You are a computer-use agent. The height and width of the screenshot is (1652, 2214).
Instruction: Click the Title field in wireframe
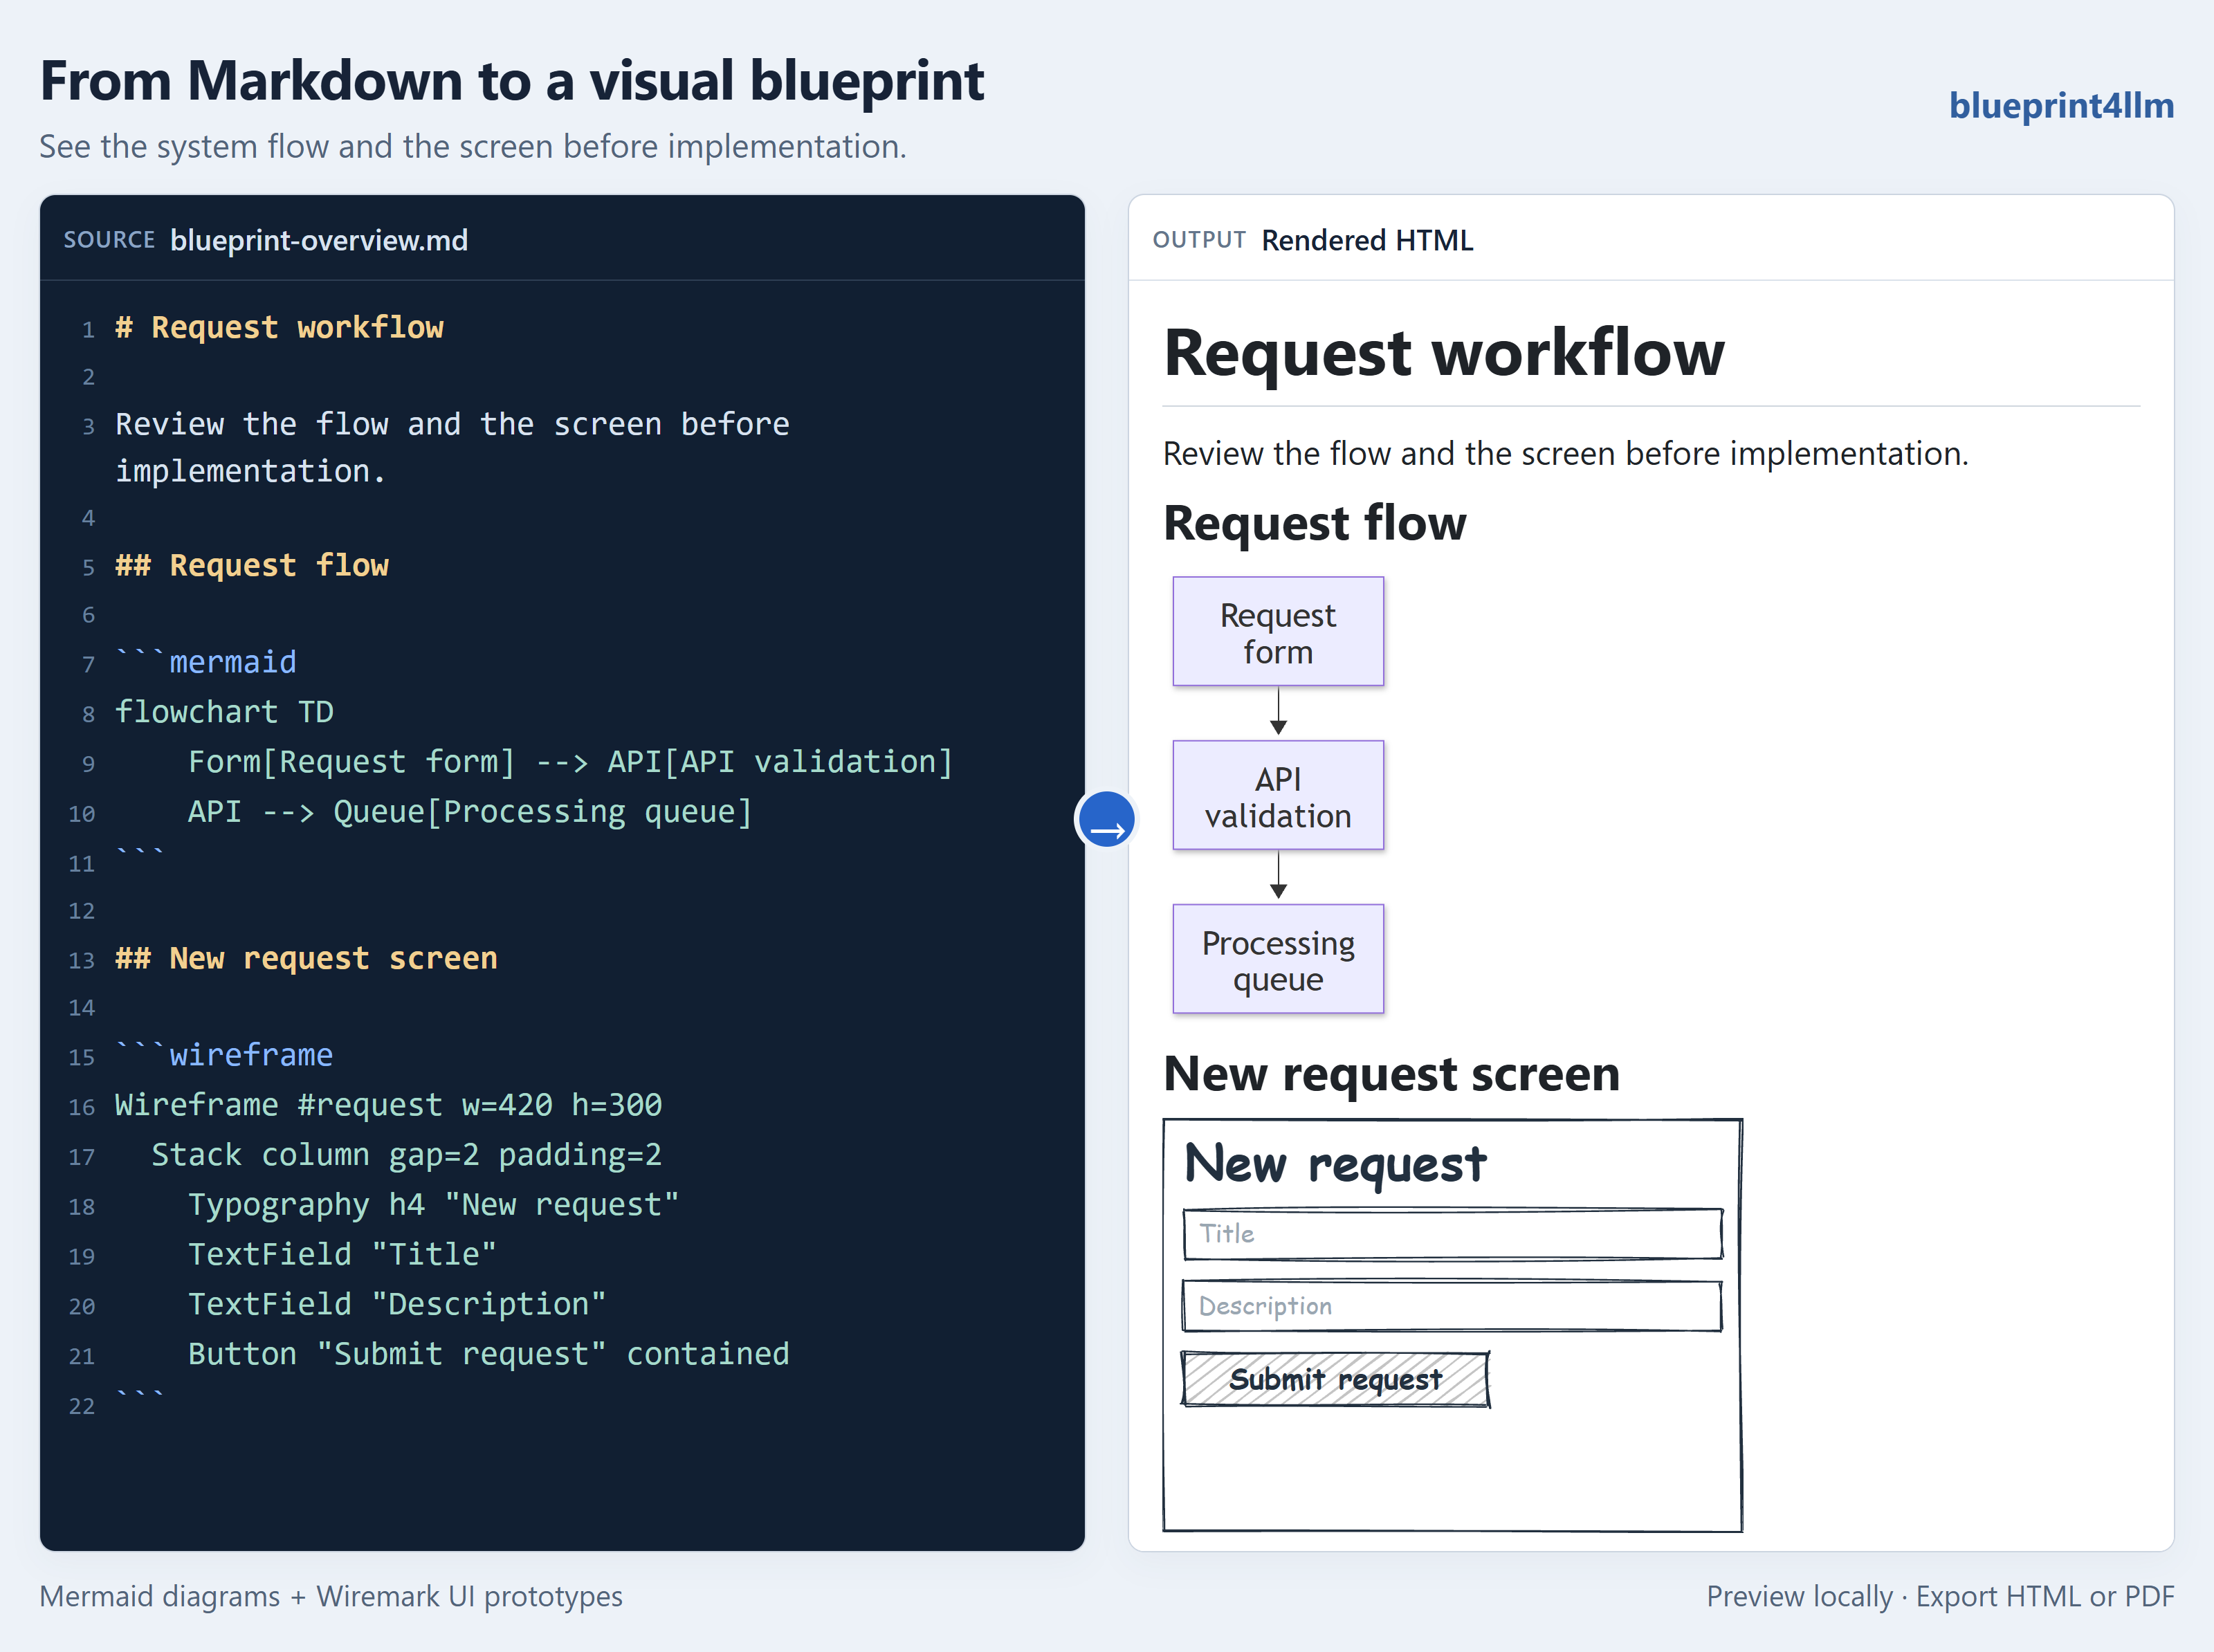pos(1452,1234)
